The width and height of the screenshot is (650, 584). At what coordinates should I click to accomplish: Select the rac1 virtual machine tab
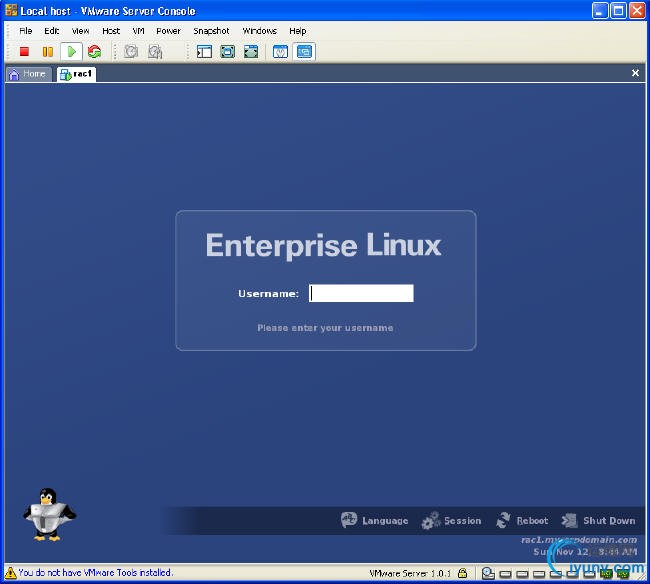76,74
